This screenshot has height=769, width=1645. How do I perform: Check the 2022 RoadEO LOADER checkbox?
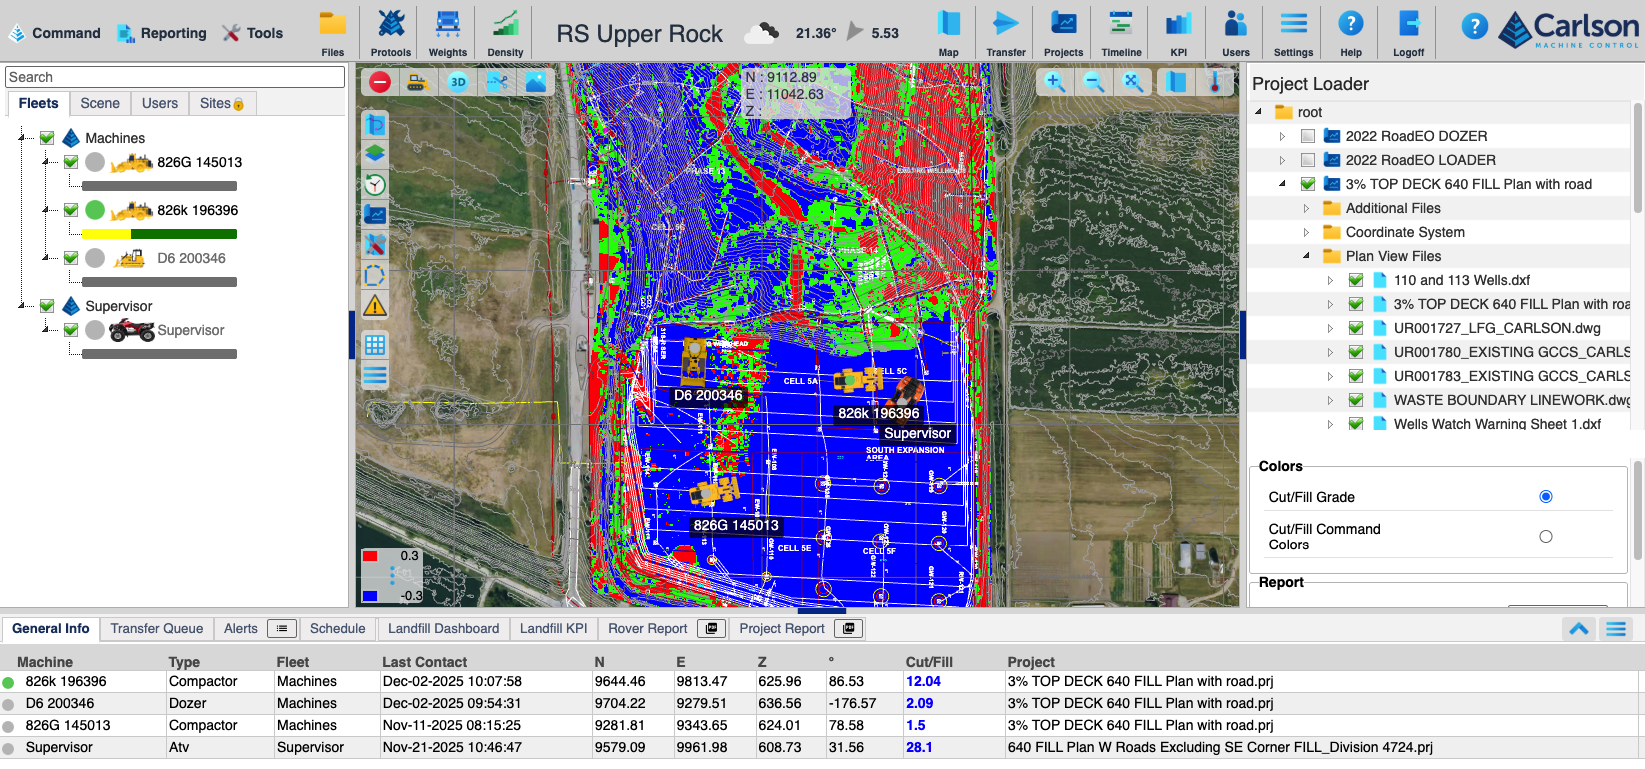[1308, 160]
